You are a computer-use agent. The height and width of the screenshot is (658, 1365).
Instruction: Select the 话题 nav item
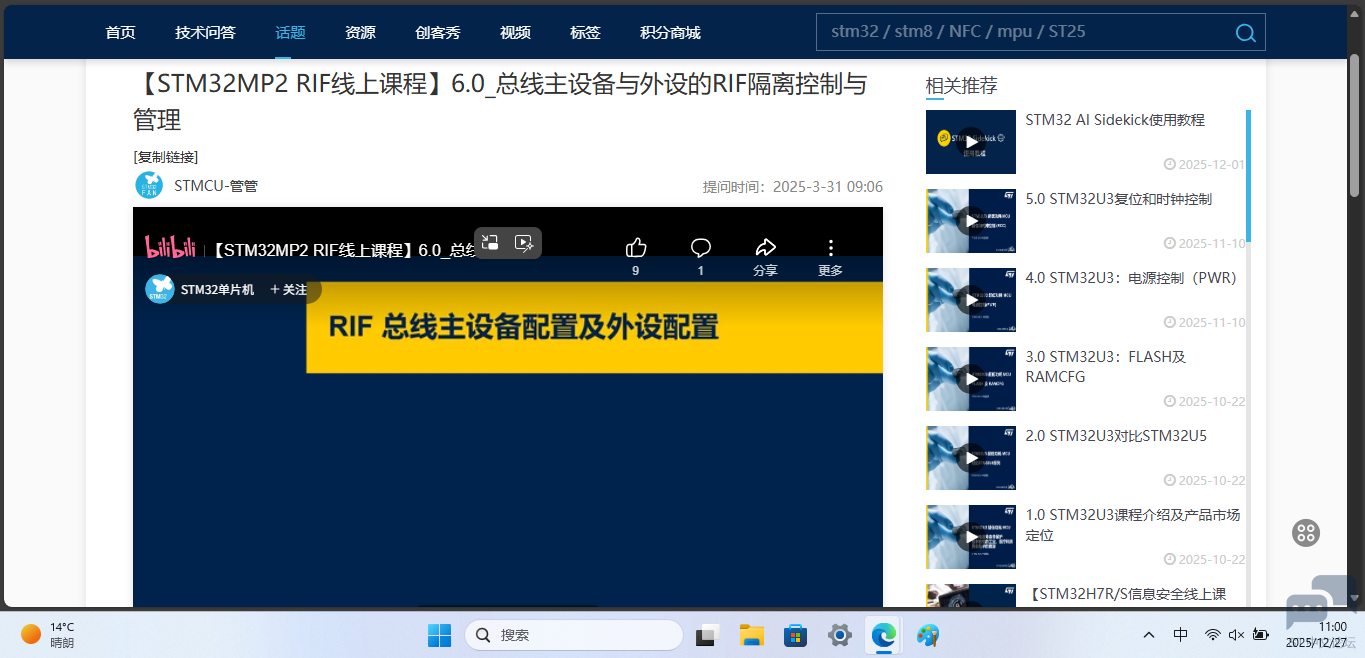[290, 33]
